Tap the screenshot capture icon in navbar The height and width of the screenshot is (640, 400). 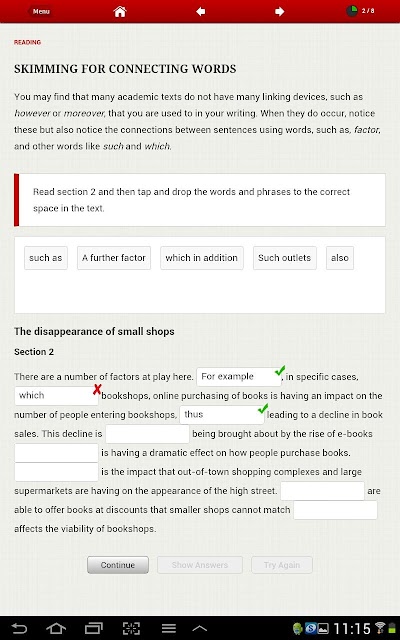tap(131, 628)
